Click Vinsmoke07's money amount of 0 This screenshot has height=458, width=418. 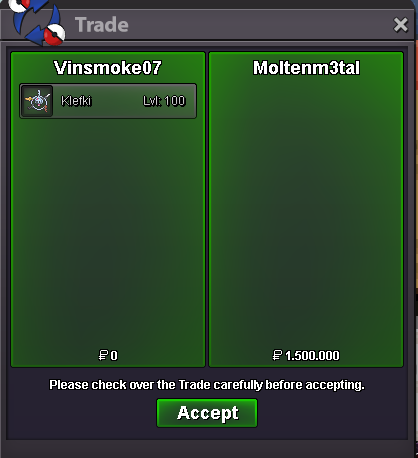point(114,356)
